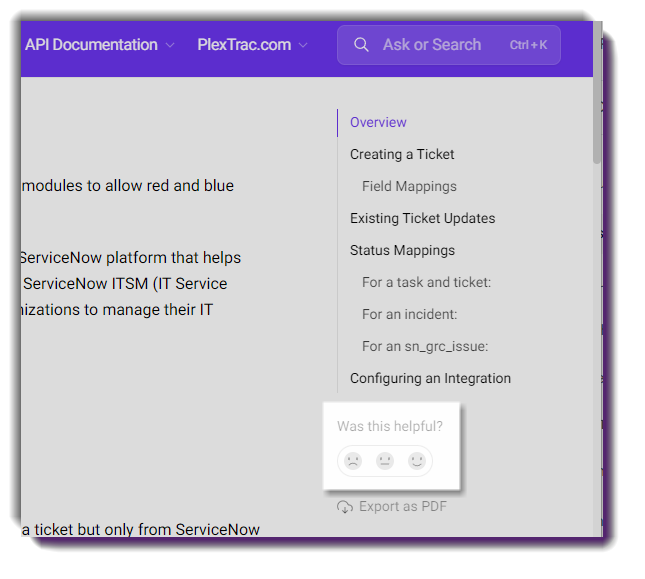
Task: Click Export as PDF link
Action: [392, 507]
